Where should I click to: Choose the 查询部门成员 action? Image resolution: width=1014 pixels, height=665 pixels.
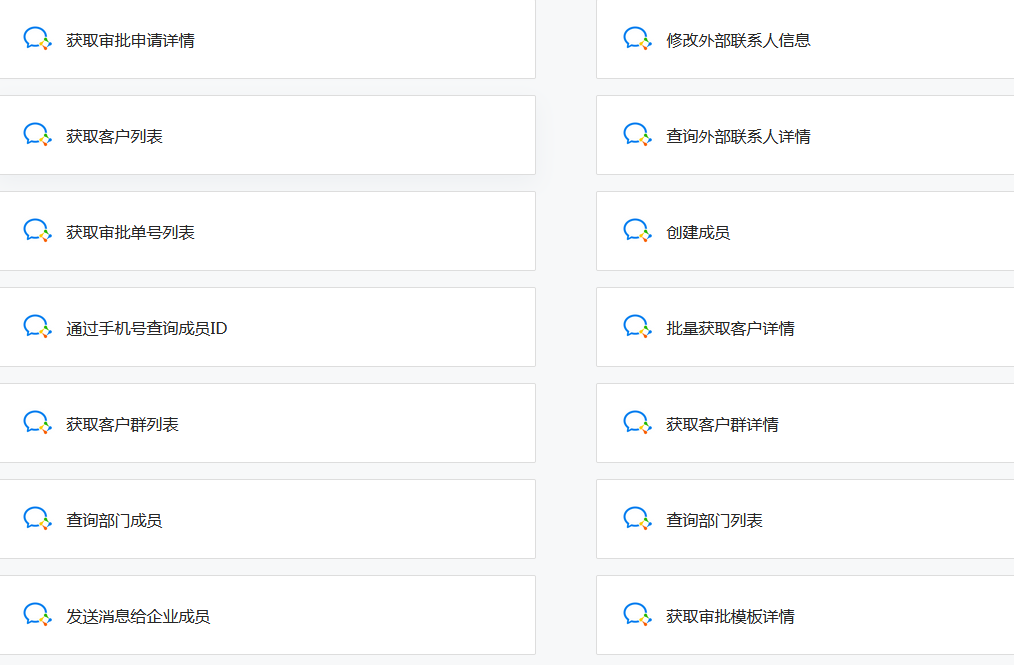pos(268,519)
